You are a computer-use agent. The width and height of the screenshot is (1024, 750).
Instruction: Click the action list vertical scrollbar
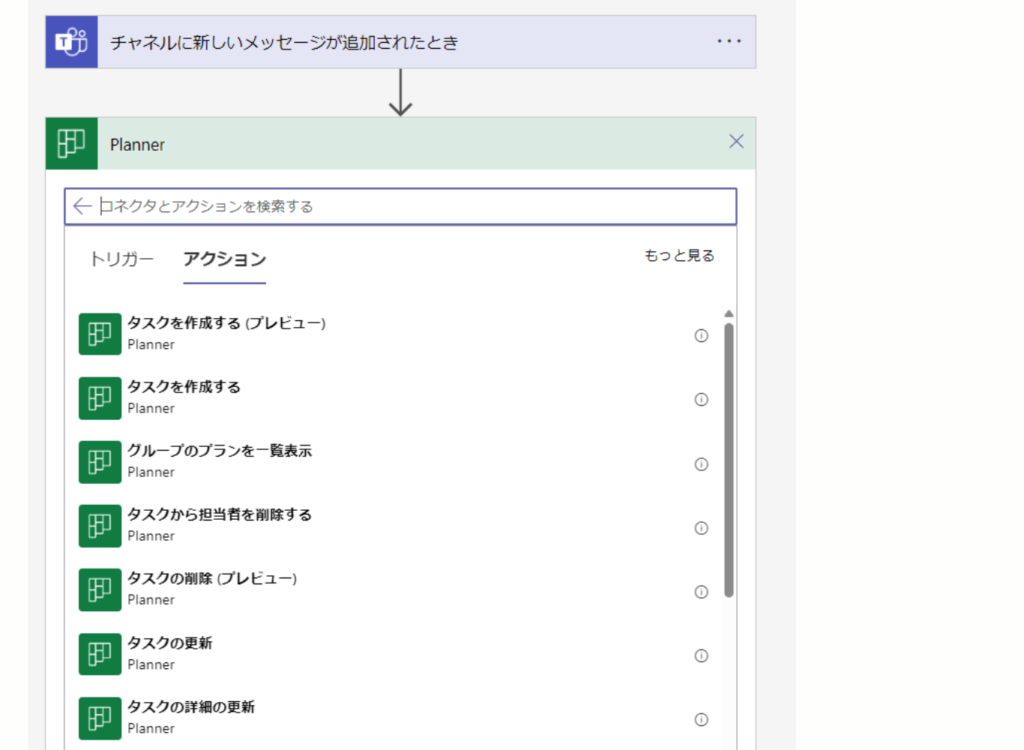click(x=729, y=460)
